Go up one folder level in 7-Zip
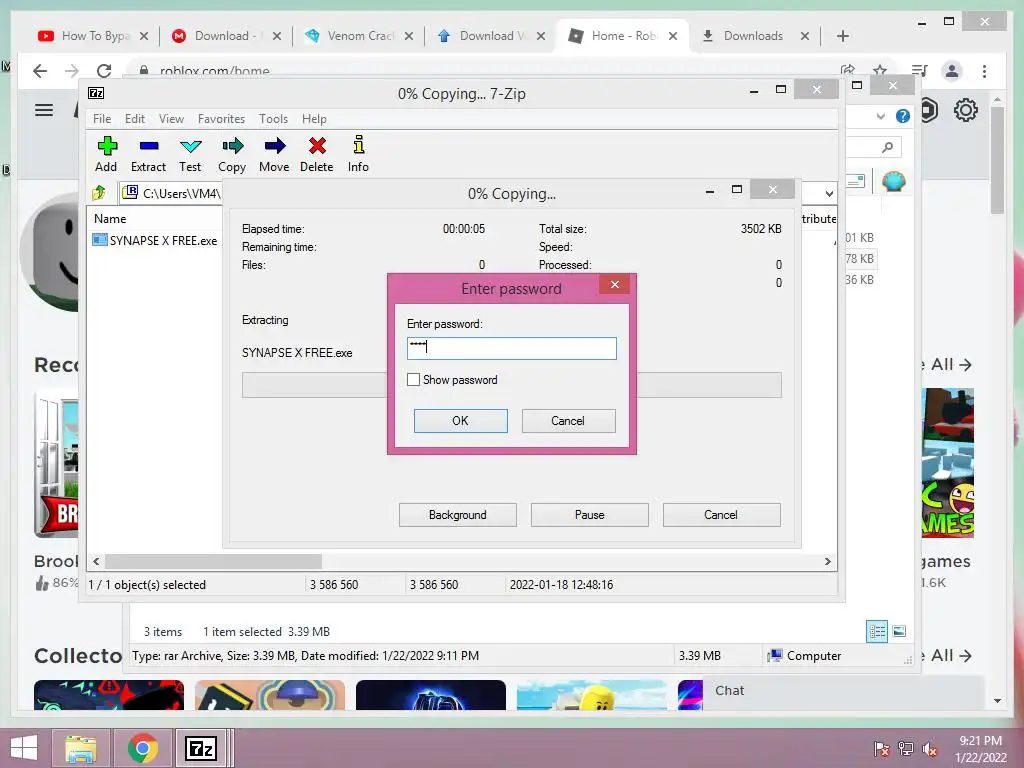The width and height of the screenshot is (1024, 768). 99,193
